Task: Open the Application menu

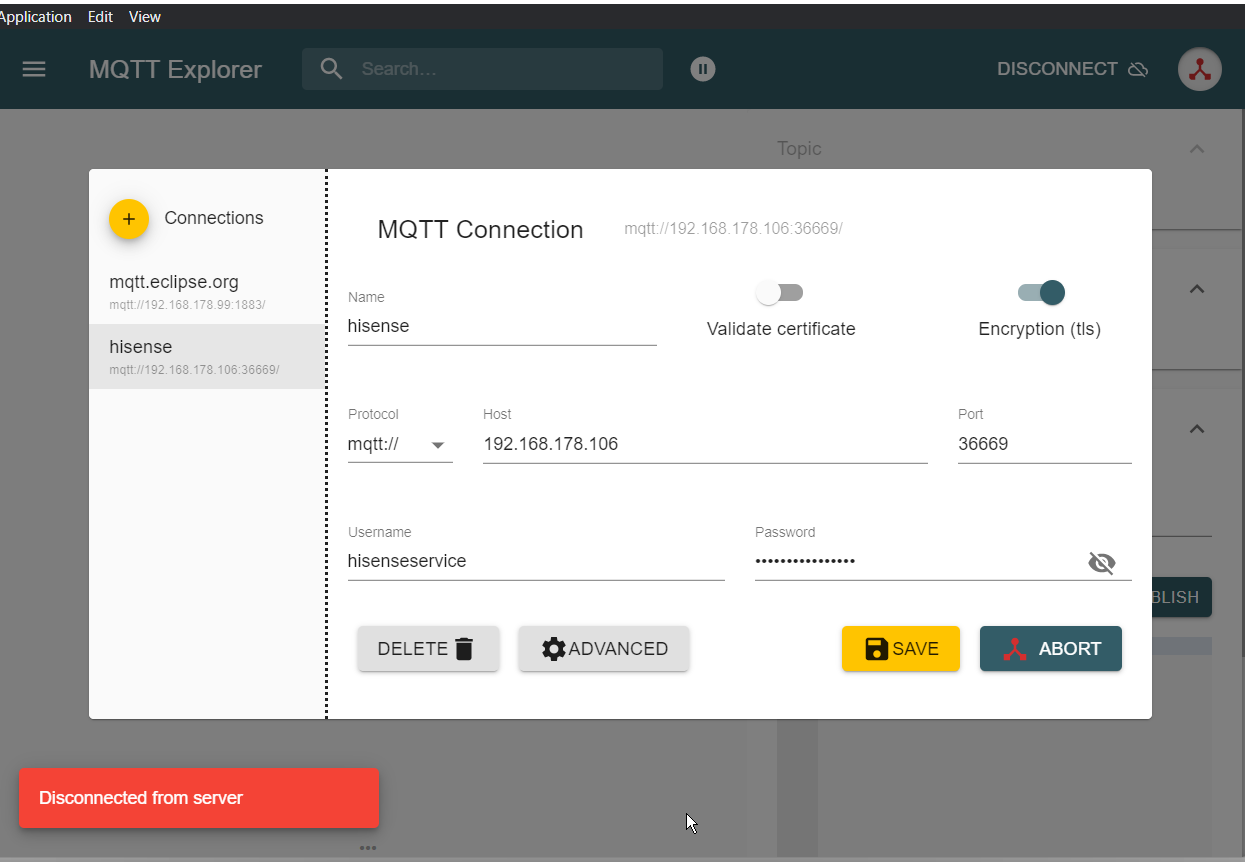Action: 36,17
